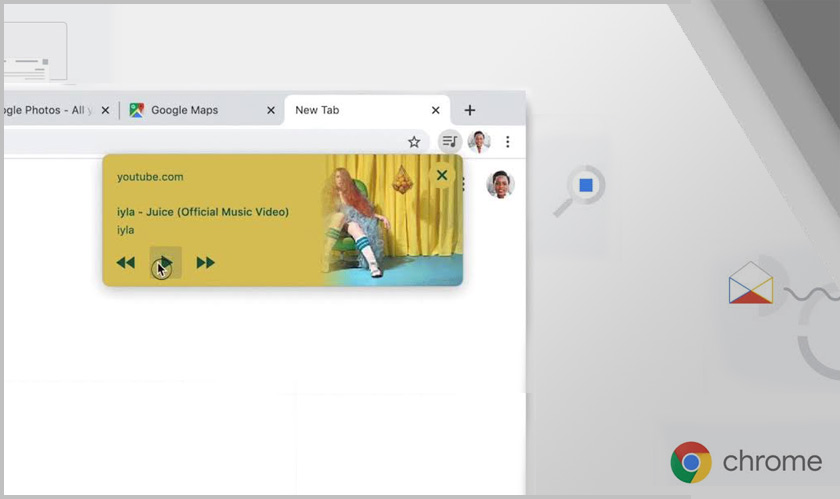Image resolution: width=840 pixels, height=499 pixels.
Task: Close the media control popup
Action: point(442,175)
